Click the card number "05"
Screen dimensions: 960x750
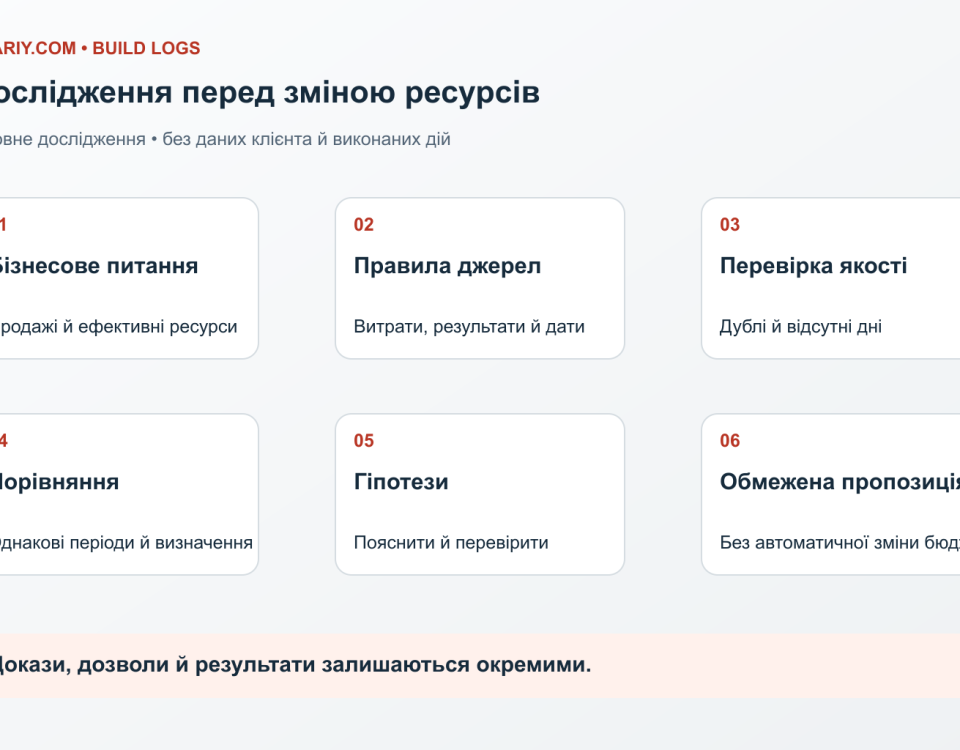pos(364,441)
